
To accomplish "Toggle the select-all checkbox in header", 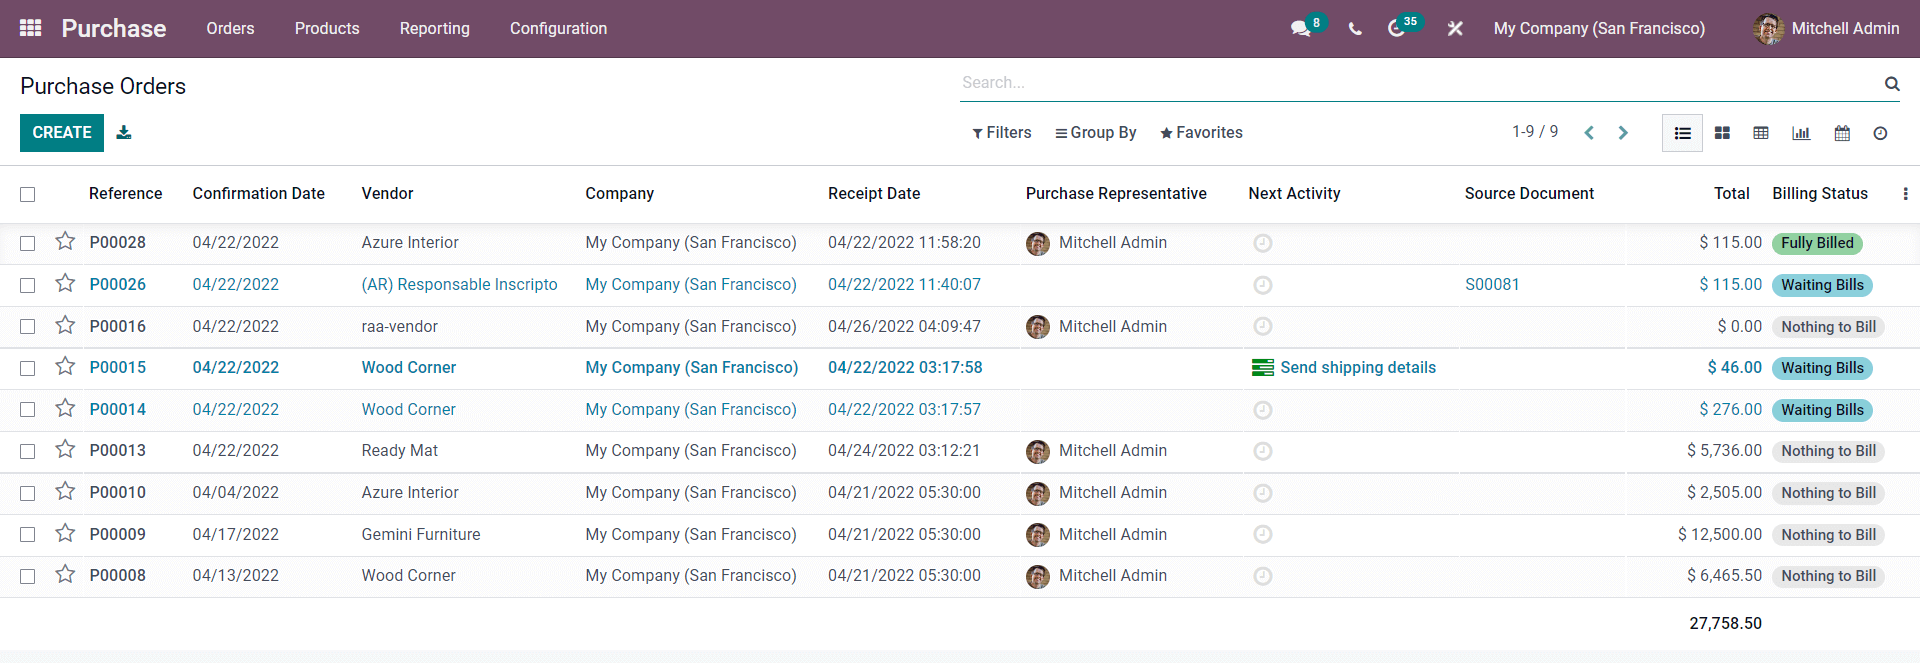I will click(28, 194).
